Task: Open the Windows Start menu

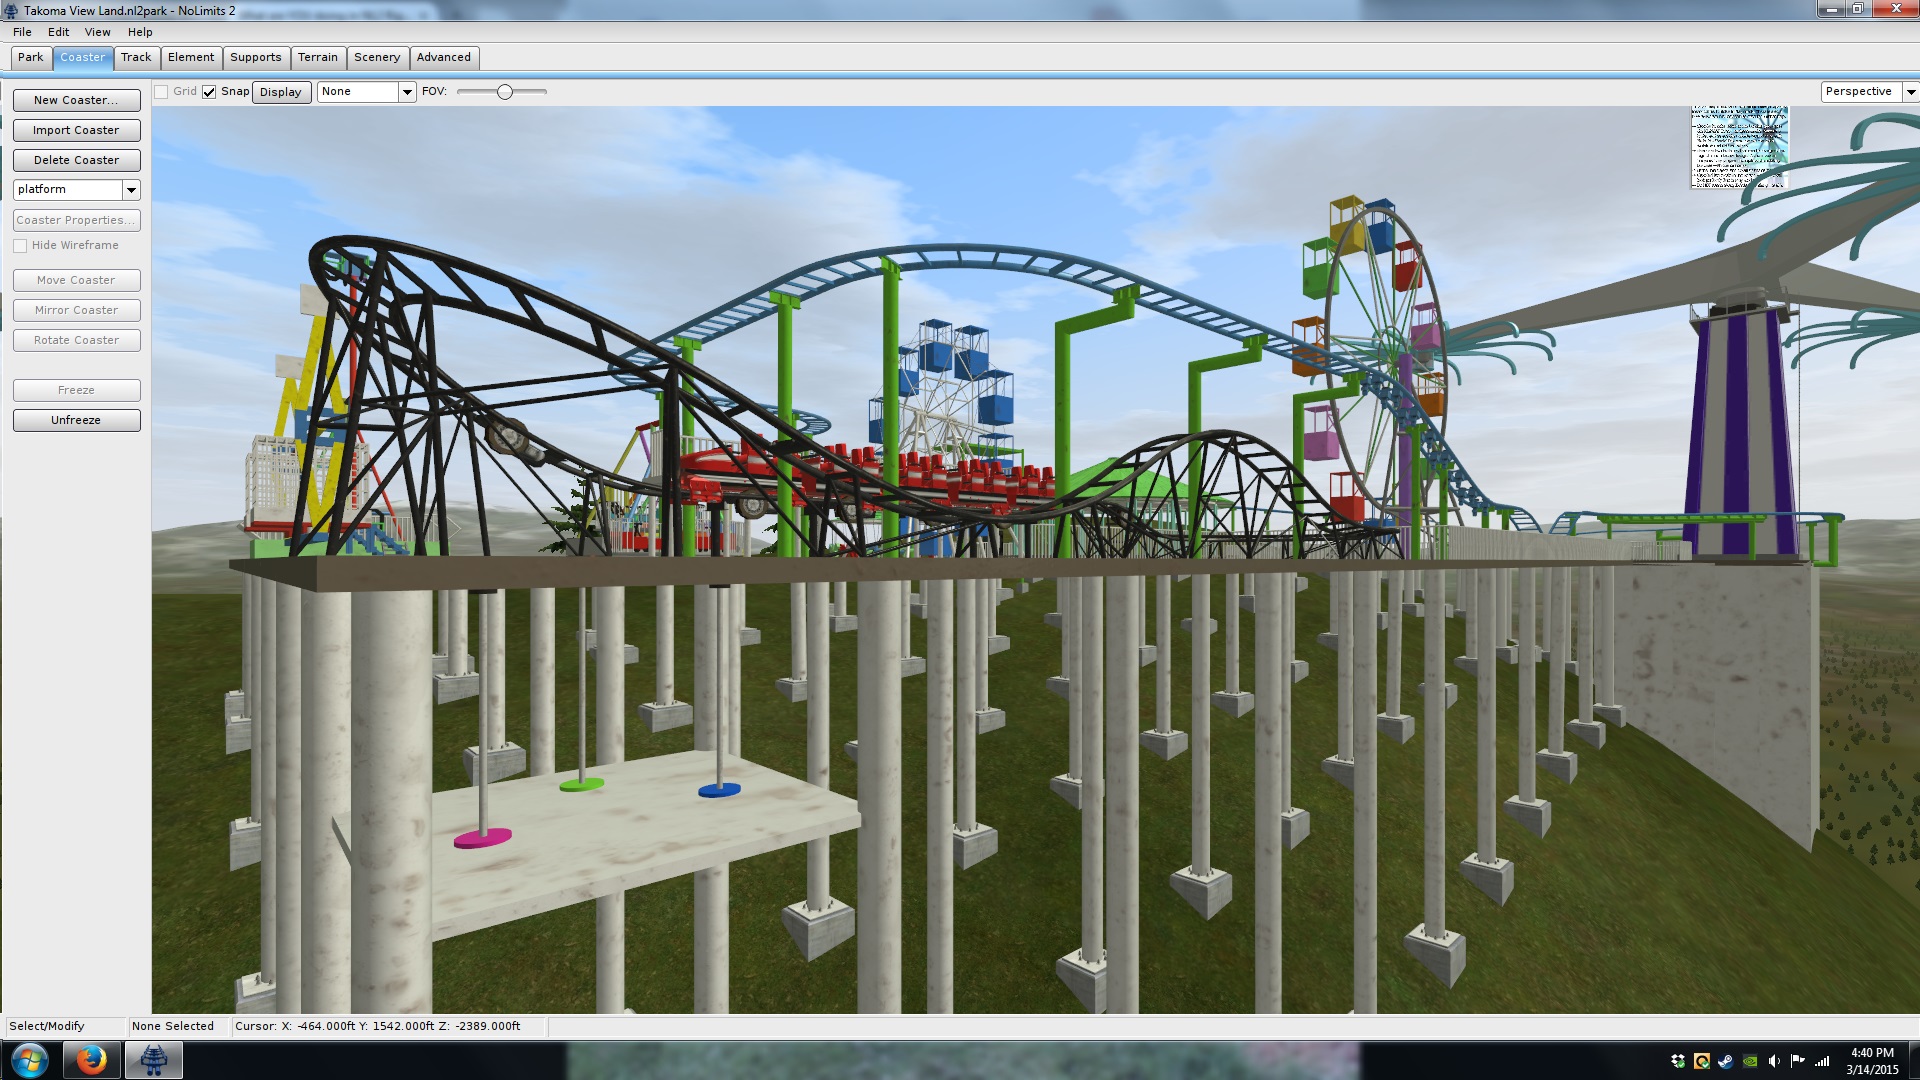Action: [x=29, y=1060]
